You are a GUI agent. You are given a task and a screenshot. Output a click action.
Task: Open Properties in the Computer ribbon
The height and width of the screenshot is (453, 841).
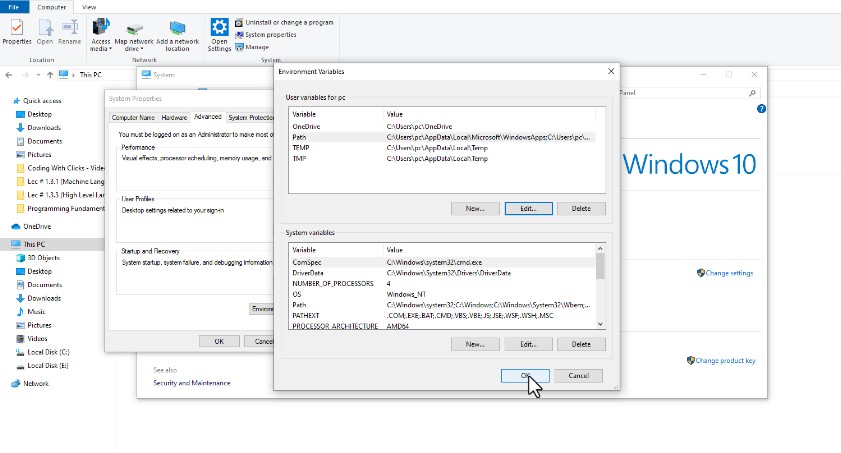17,32
